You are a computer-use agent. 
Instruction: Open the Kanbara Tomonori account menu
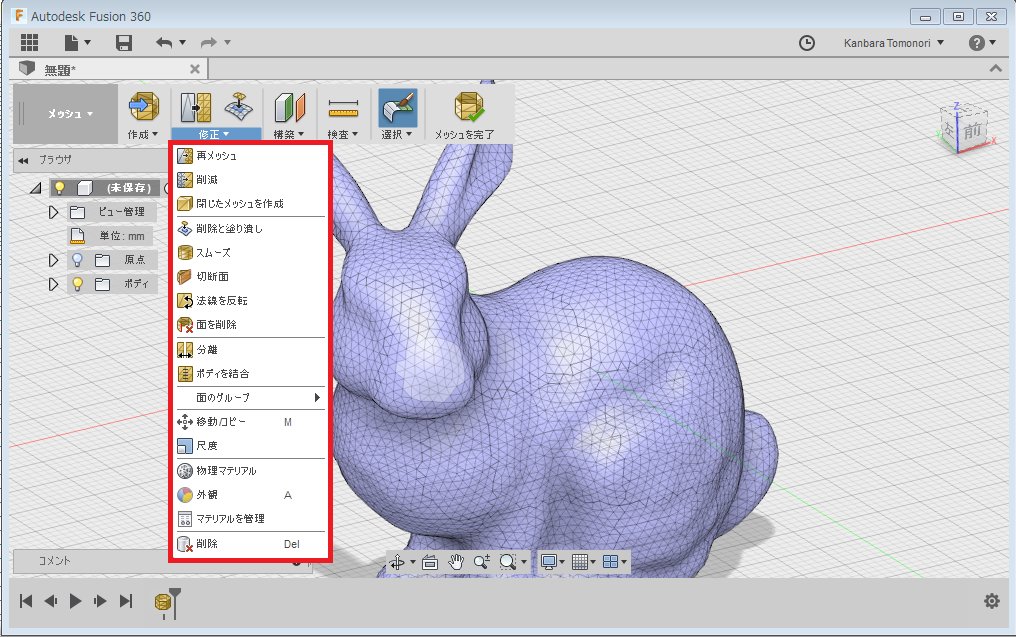coord(894,43)
